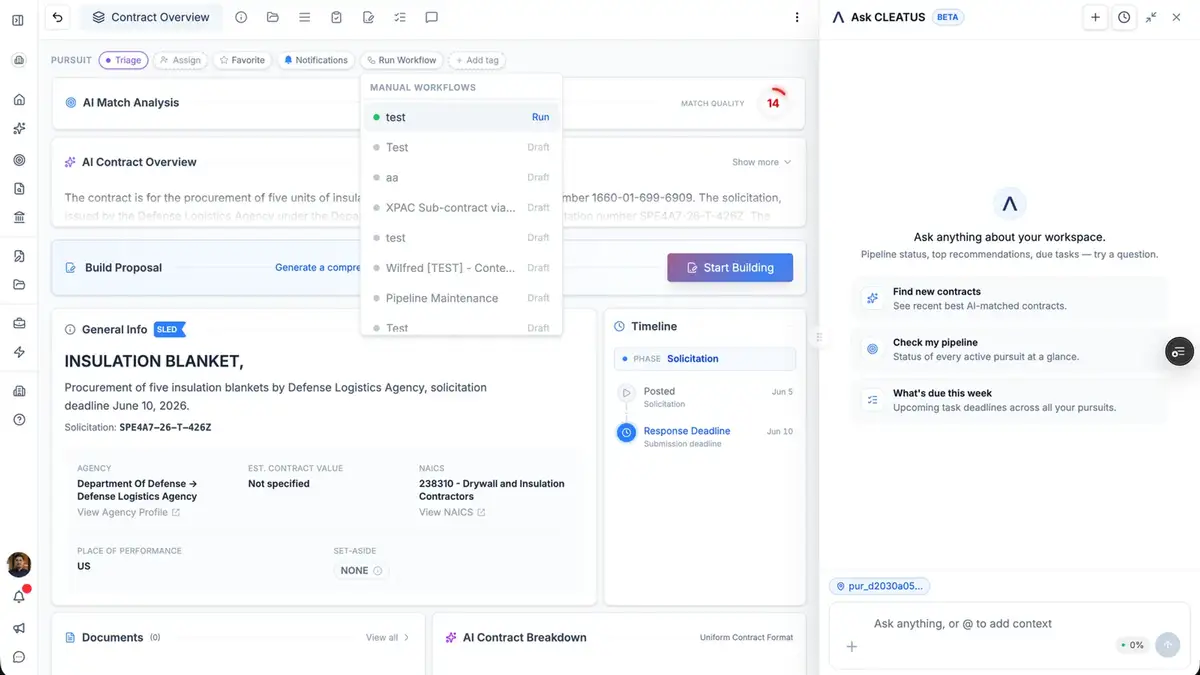The height and width of the screenshot is (675, 1200).
Task: Open the View NAICS link
Action: click(452, 512)
